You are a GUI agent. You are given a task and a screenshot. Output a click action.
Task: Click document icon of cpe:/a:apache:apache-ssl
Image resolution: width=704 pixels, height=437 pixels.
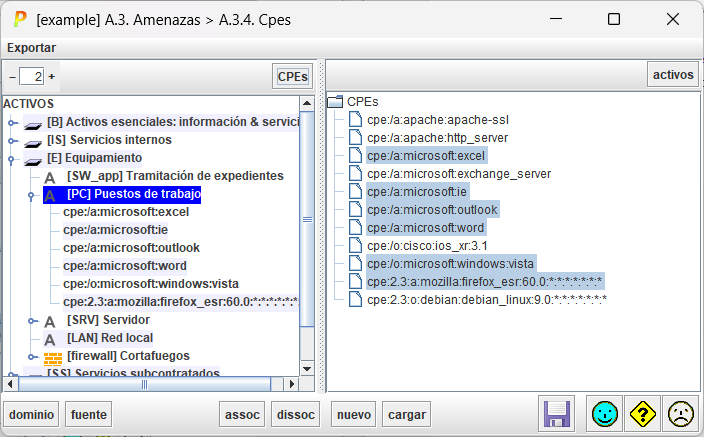(355, 119)
